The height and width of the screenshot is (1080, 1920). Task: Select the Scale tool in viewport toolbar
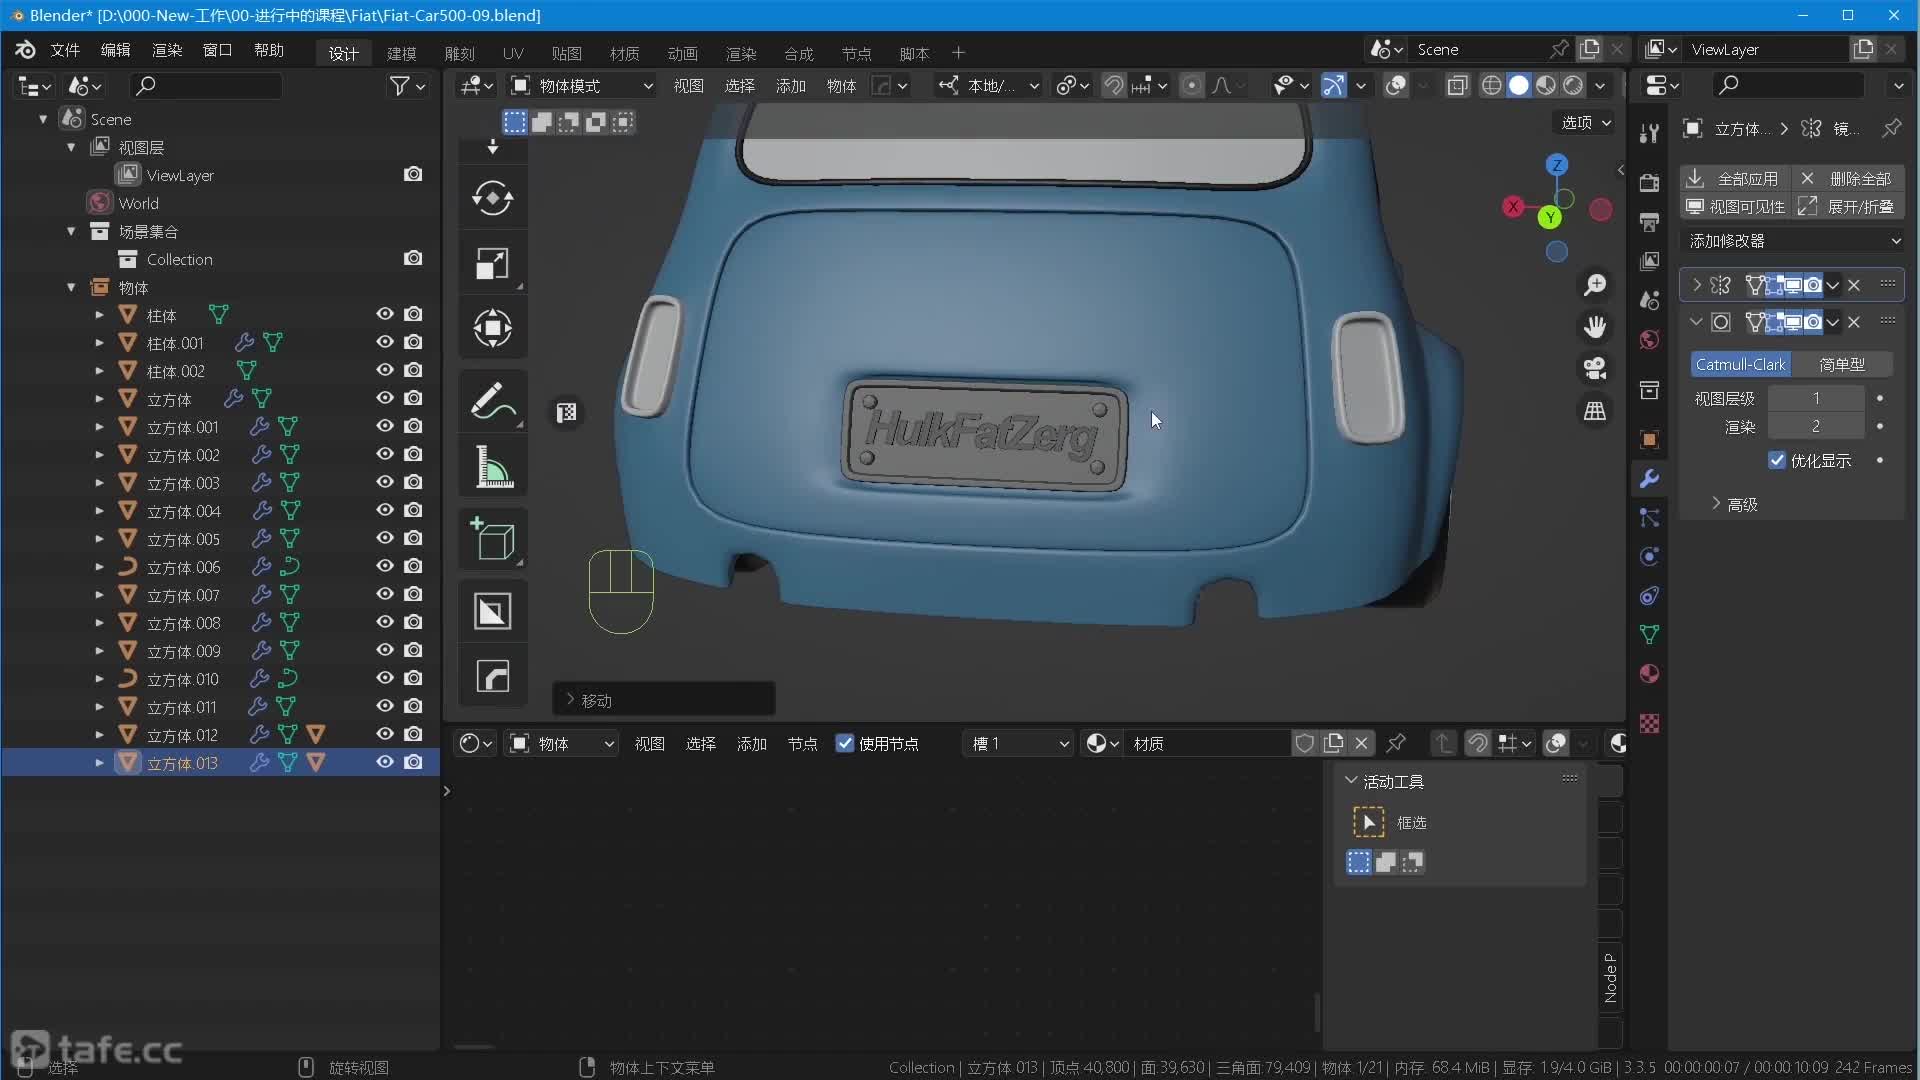[x=492, y=263]
